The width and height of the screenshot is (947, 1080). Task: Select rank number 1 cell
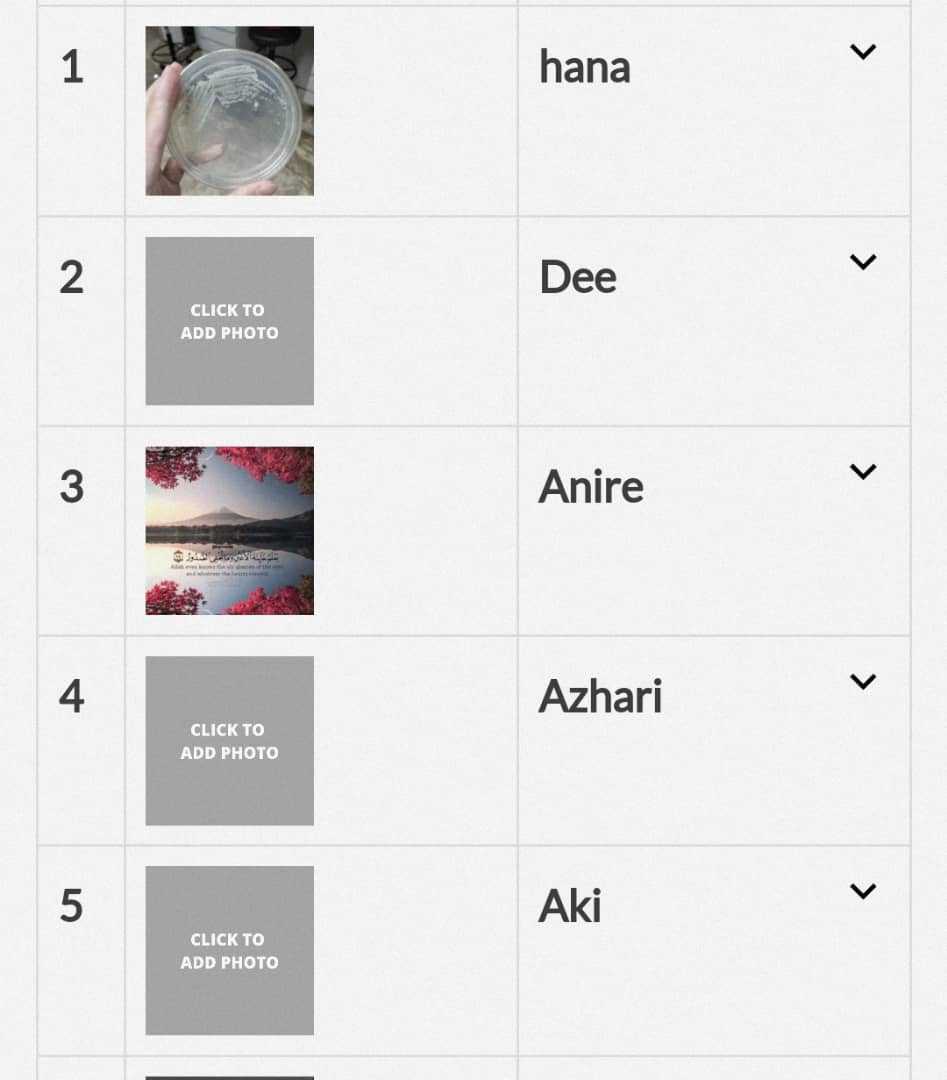coord(81,111)
